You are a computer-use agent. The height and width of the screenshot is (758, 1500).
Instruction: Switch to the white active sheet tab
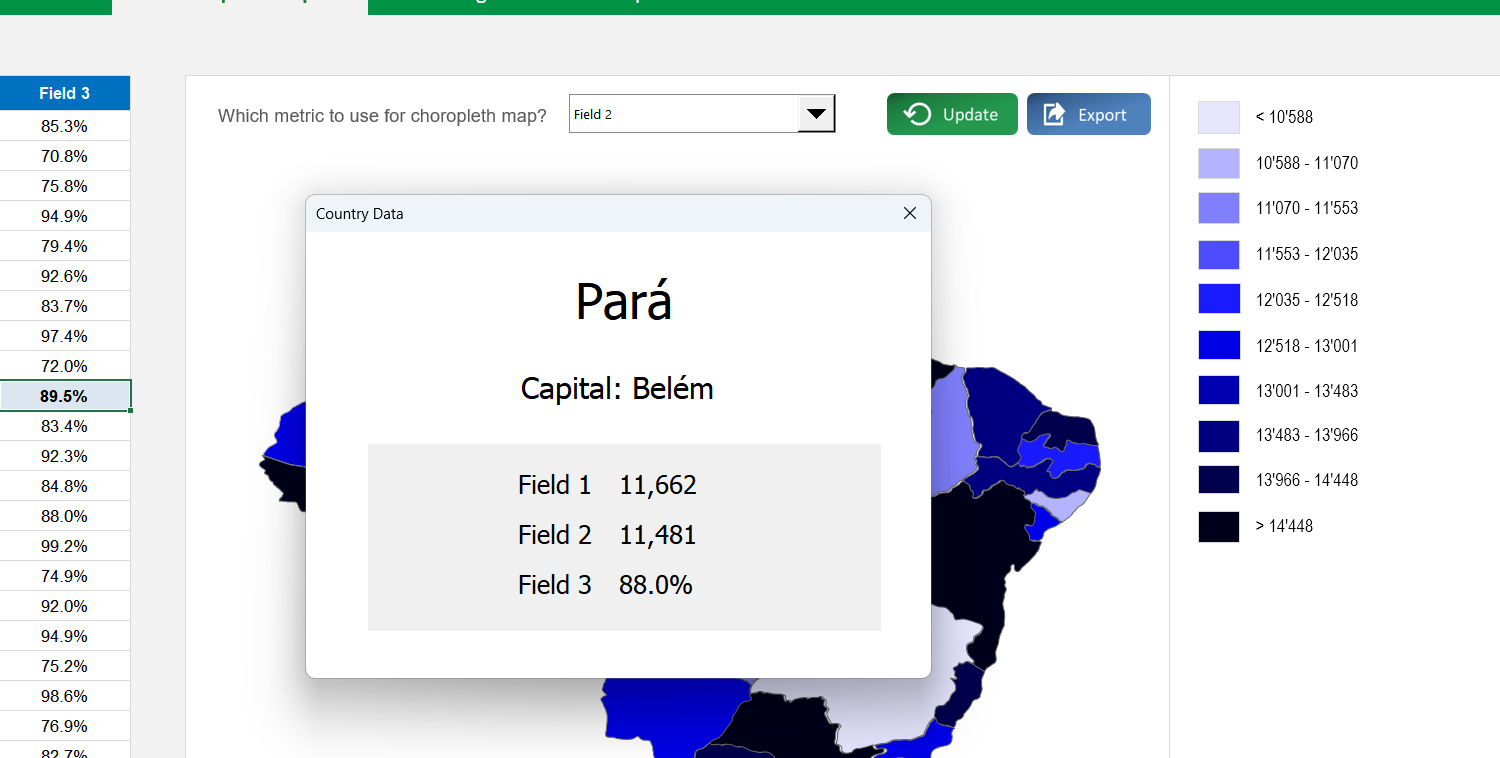[240, 7]
